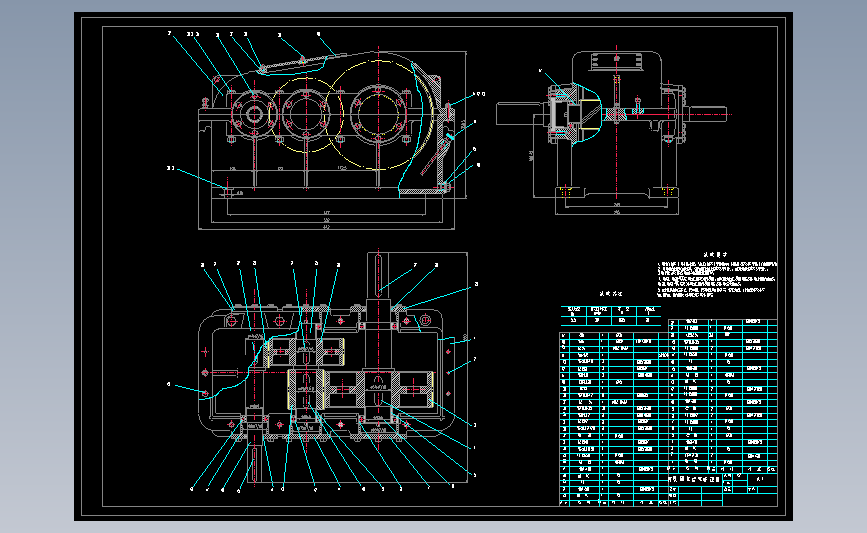The width and height of the screenshot is (867, 533).
Task: Select the foundation bolt at front view lower-left
Action: coord(227,191)
